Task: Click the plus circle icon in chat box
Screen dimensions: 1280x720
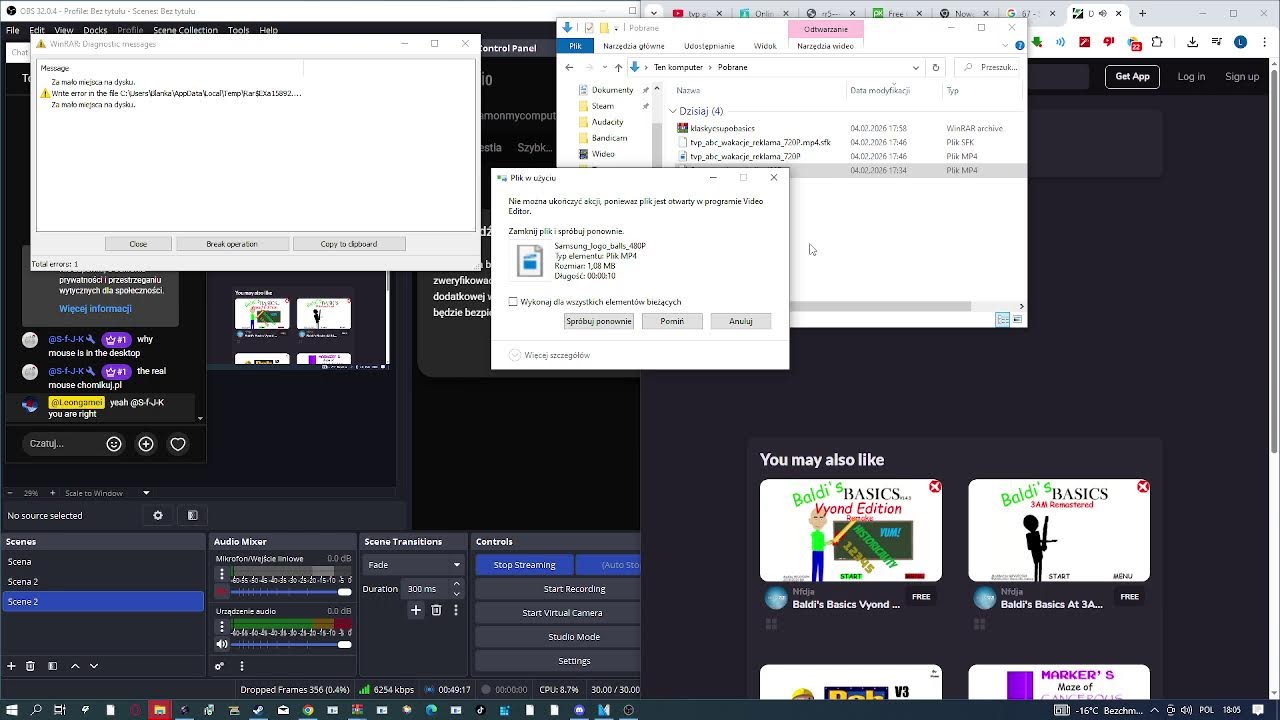Action: point(146,444)
